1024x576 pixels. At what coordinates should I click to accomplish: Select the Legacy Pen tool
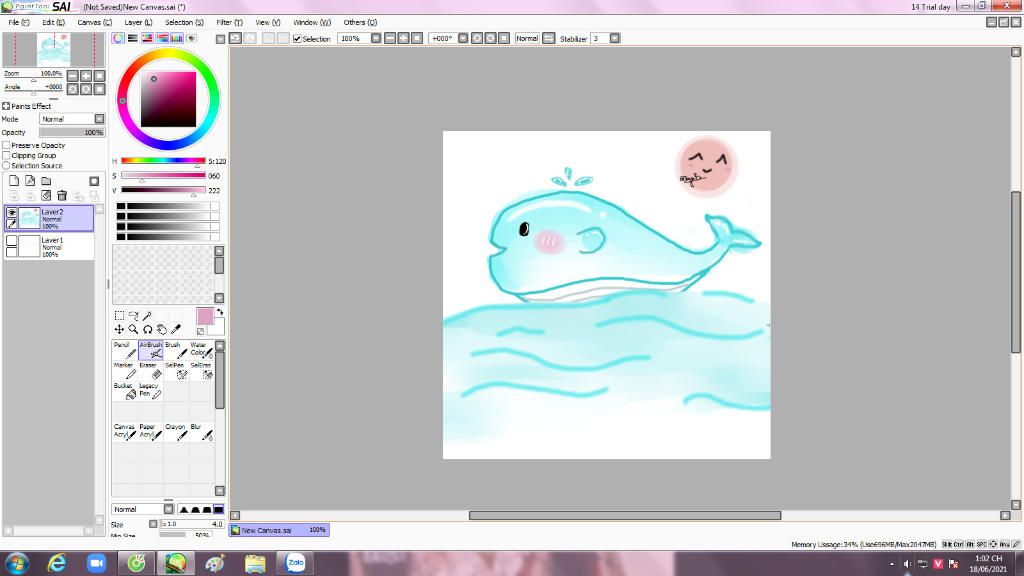pos(150,391)
